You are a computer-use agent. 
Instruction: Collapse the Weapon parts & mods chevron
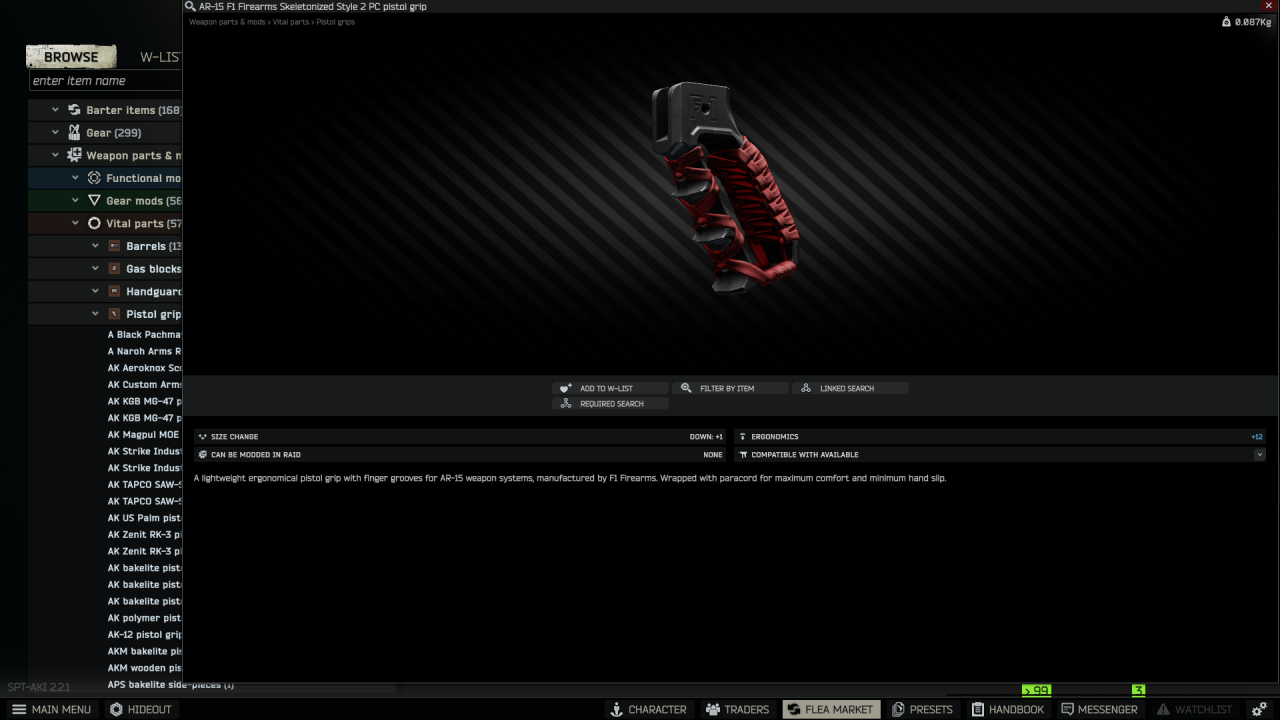55,155
